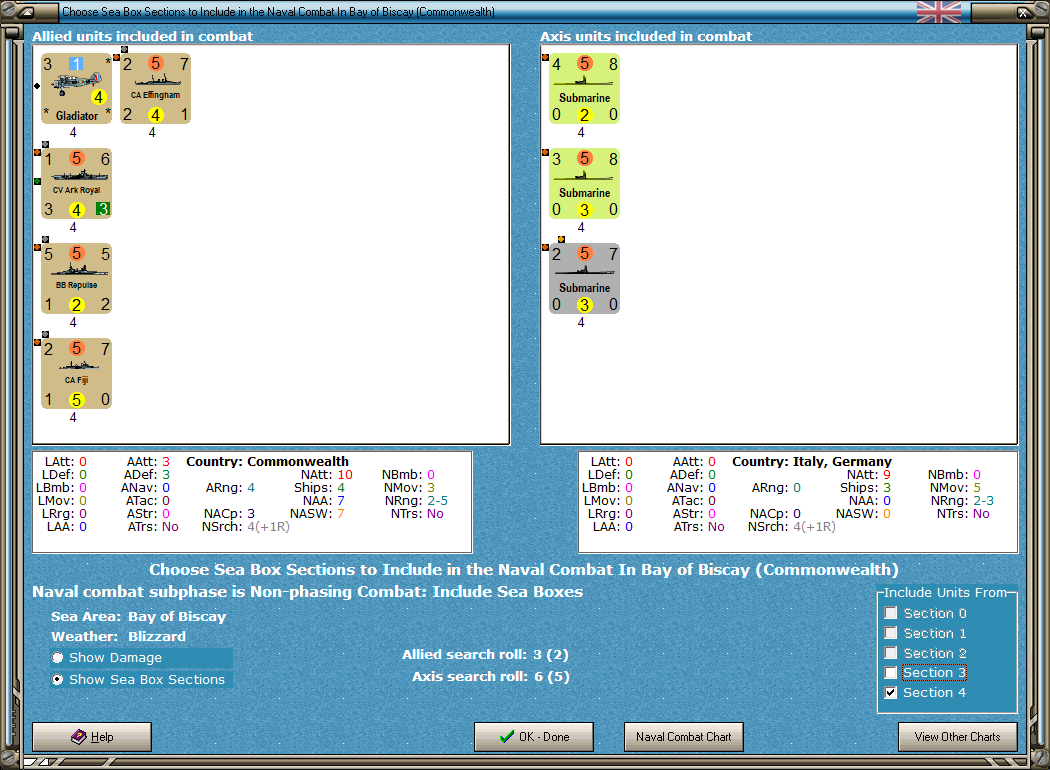Select the CA Effingham cruiser counter
Screen dimensions: 1050x770
155,88
